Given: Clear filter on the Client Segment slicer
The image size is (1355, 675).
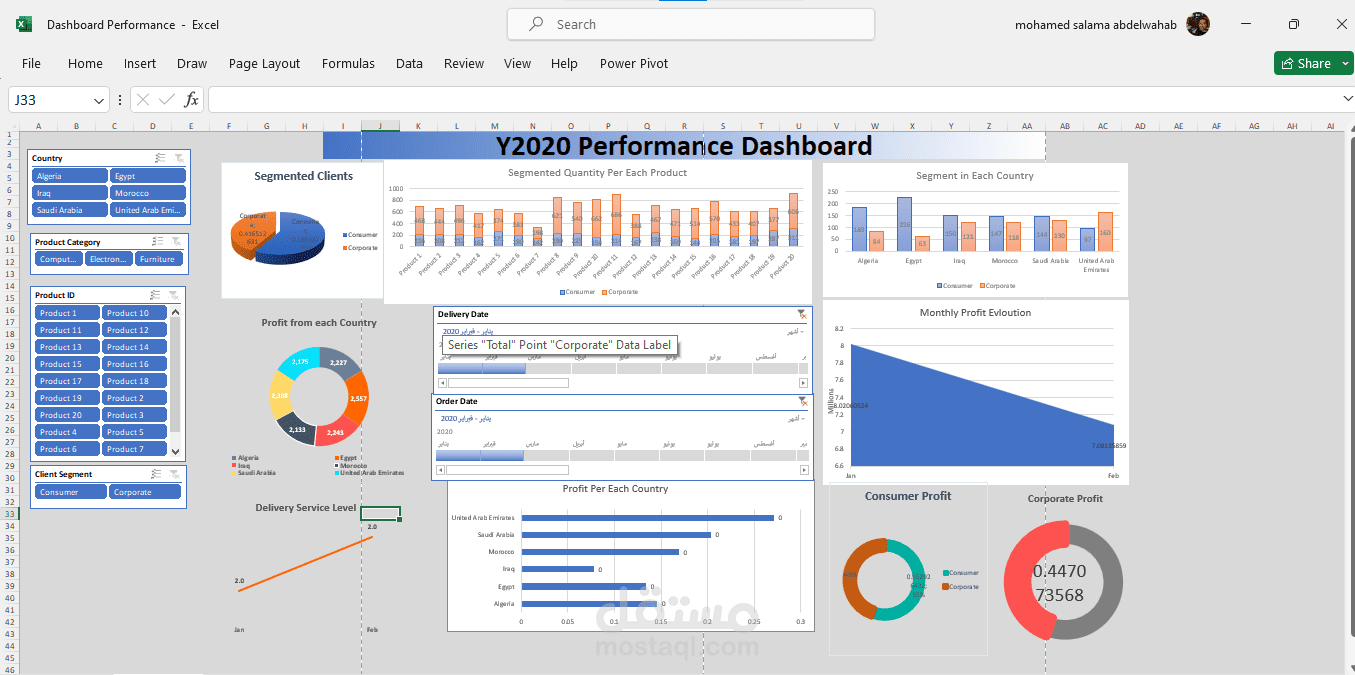Looking at the screenshot, I should (173, 474).
